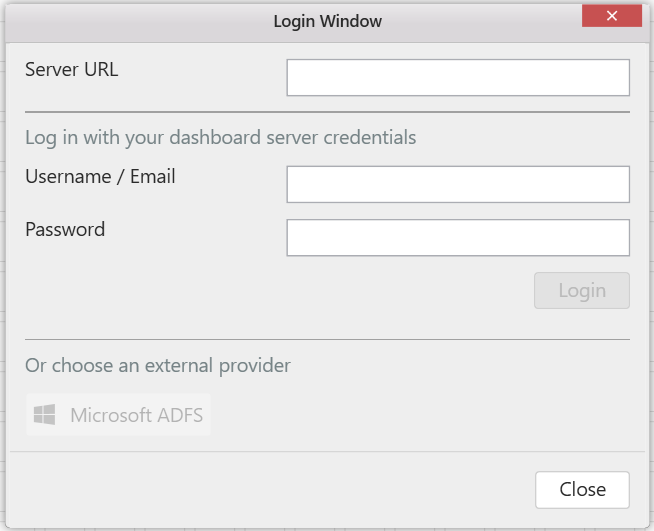The width and height of the screenshot is (654, 531).
Task: Click the divider line above the Close button
Action: (x=327, y=452)
